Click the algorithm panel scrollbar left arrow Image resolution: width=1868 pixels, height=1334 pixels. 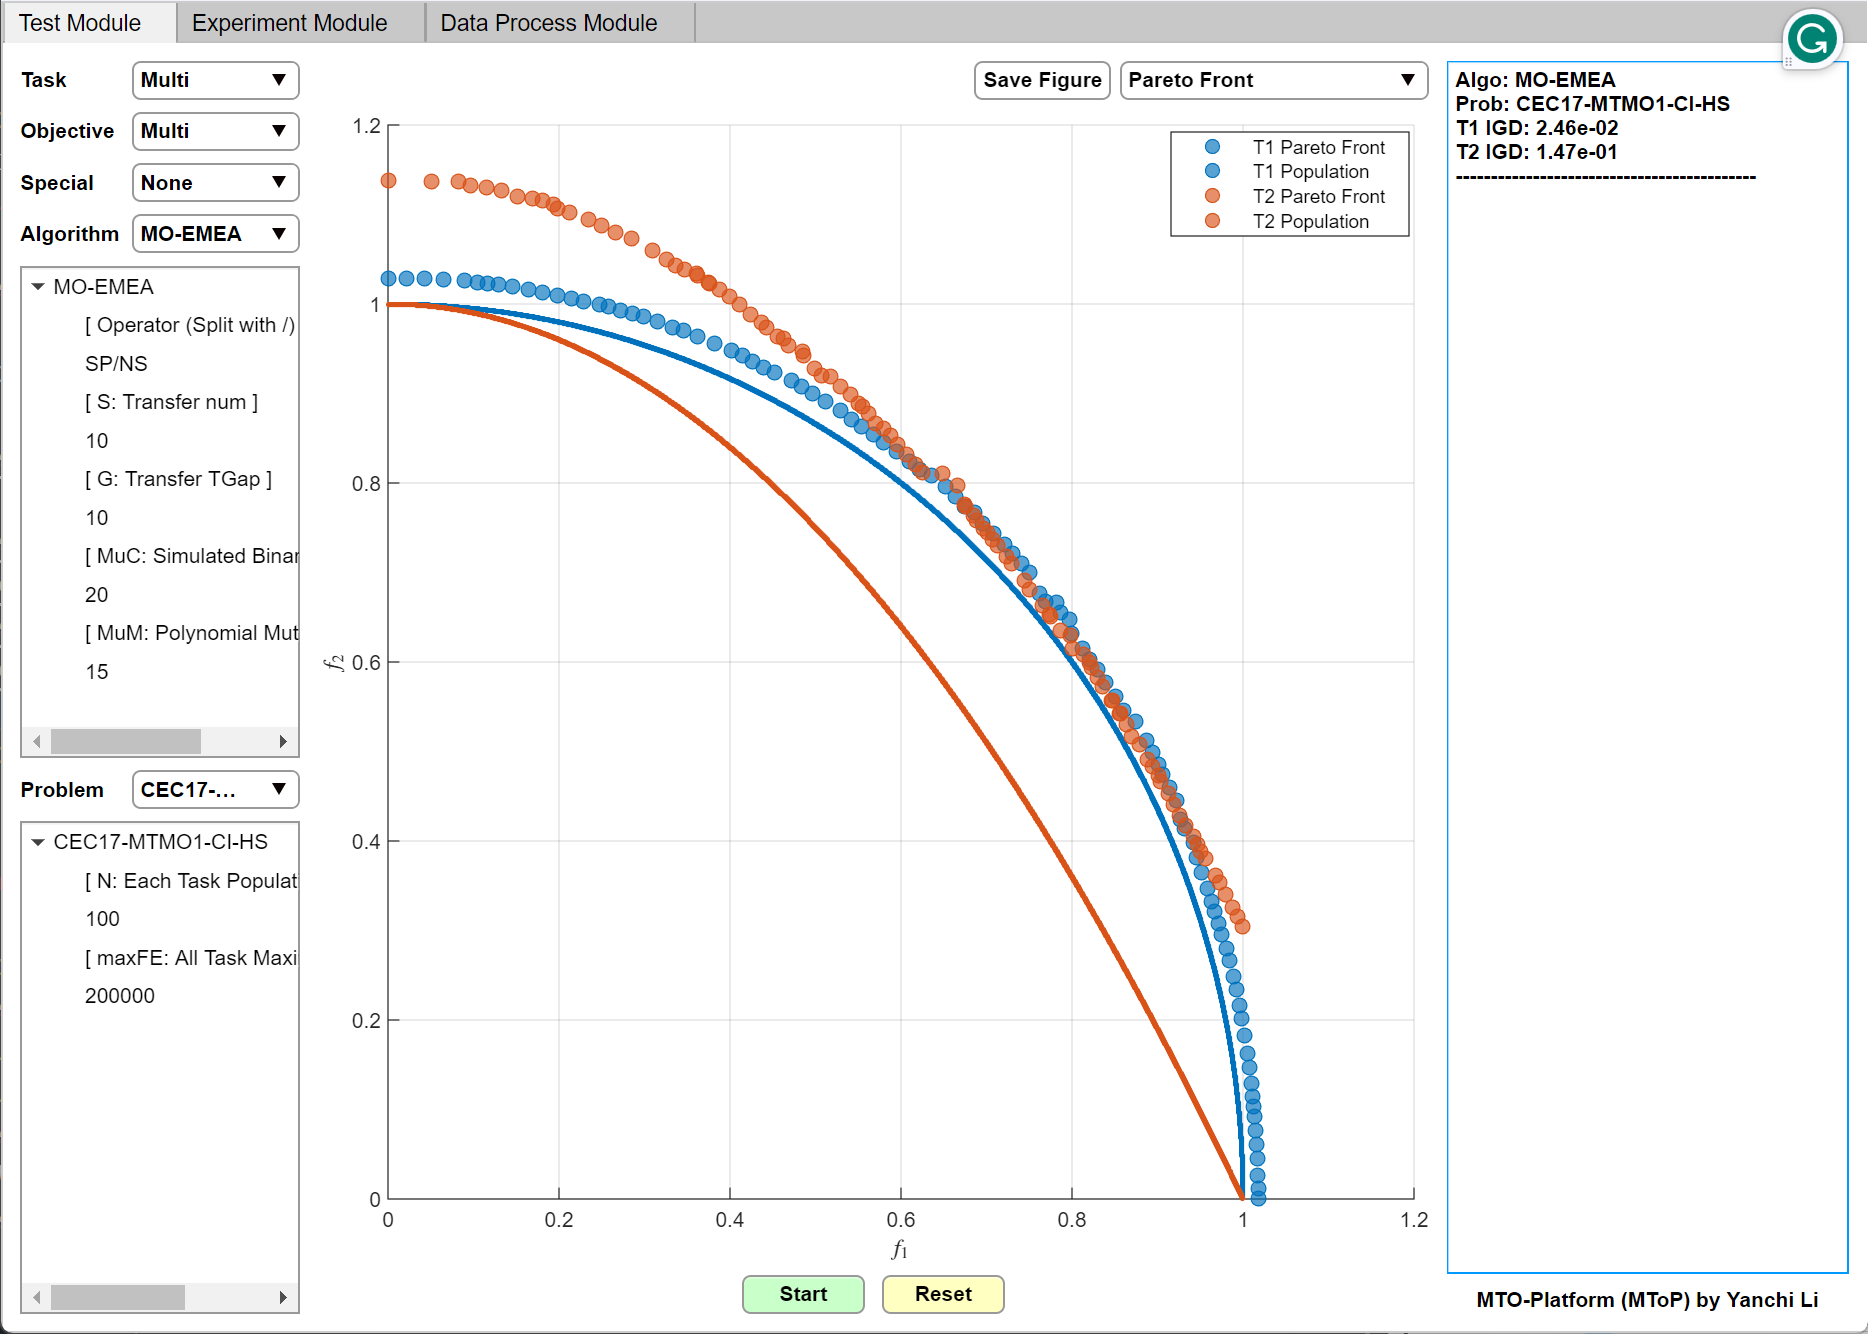37,741
